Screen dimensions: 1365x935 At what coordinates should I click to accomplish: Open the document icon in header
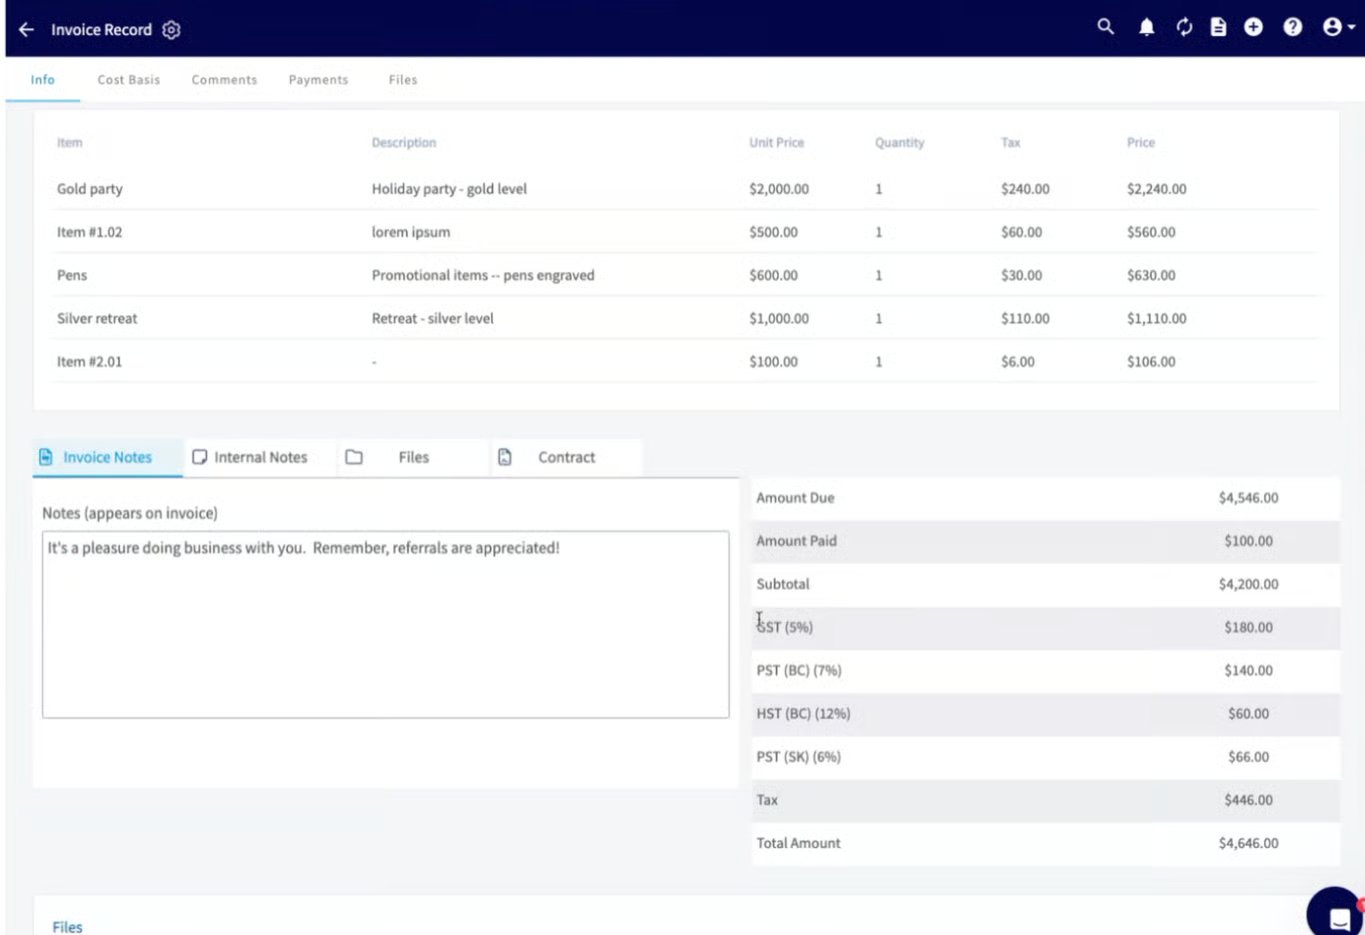[x=1218, y=27]
